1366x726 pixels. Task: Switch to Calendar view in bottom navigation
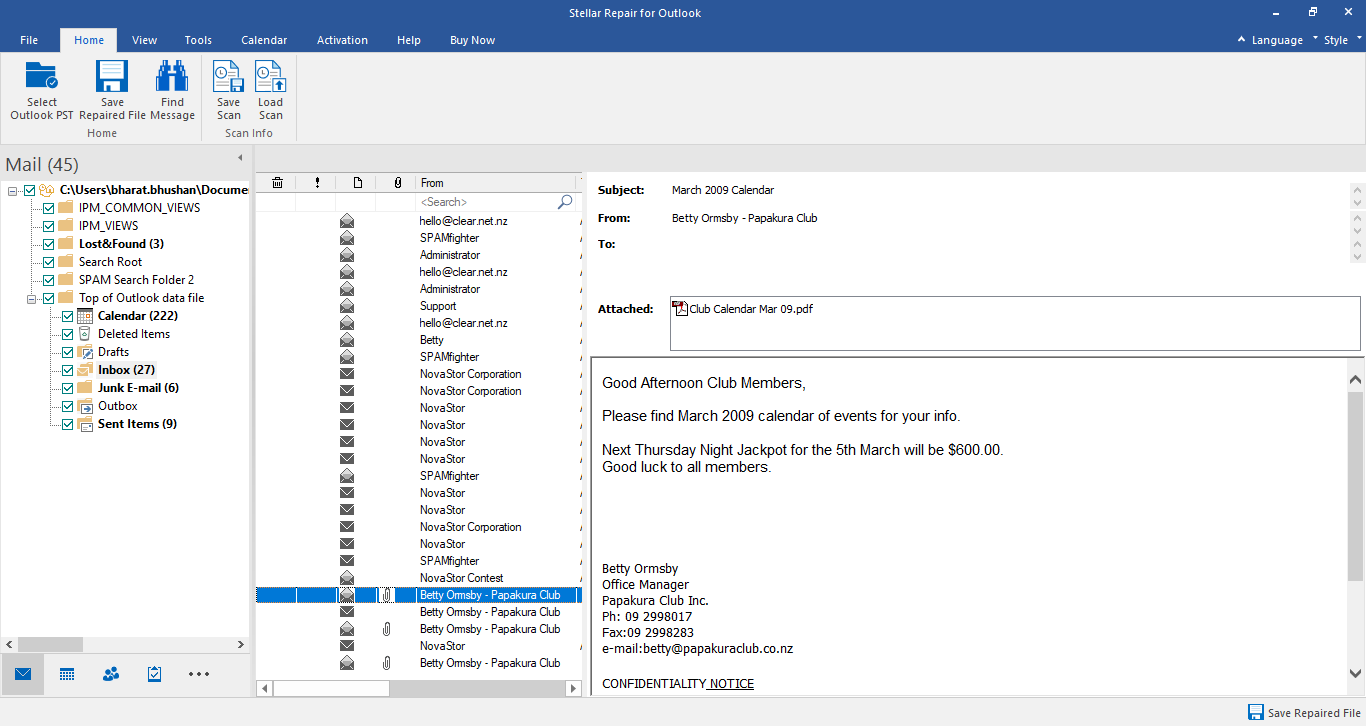pos(67,674)
